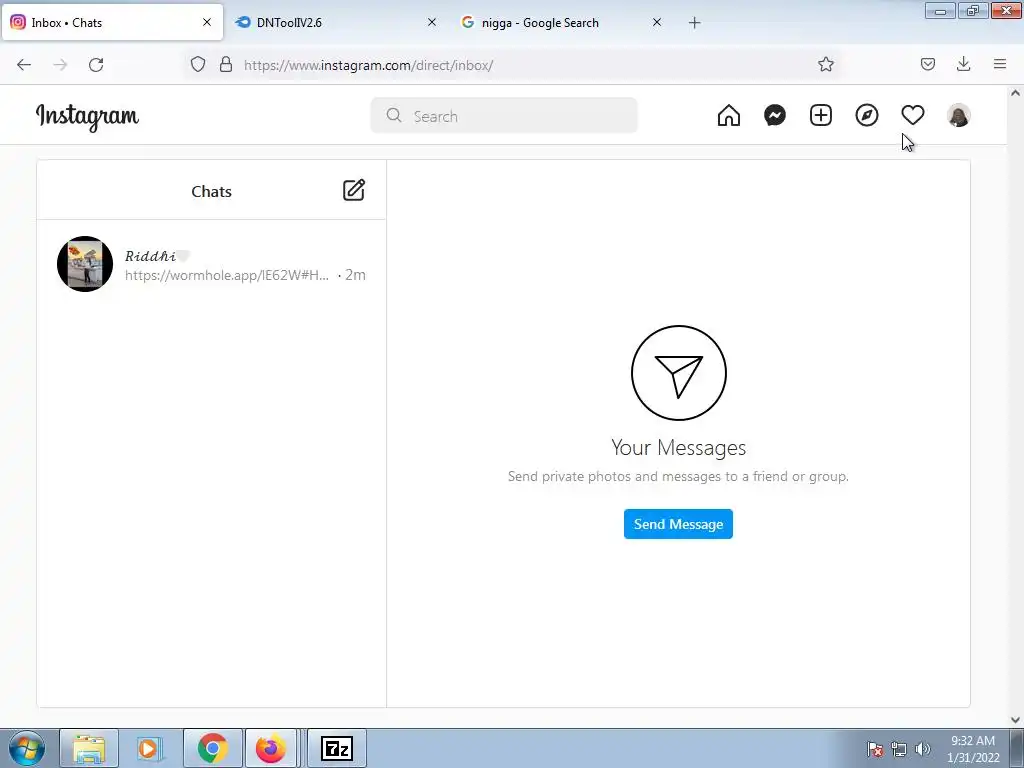Launch Google Chrome from taskbar
Image resolution: width=1024 pixels, height=768 pixels.
tap(213, 748)
